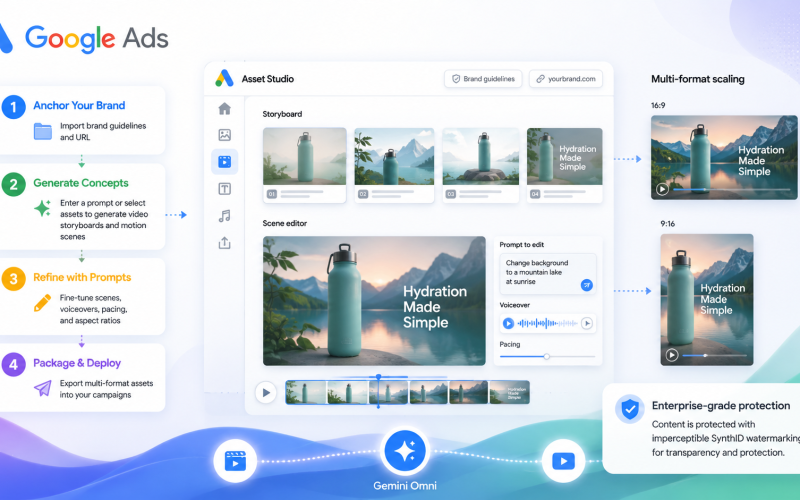Image resolution: width=800 pixels, height=500 pixels.
Task: Open the yourbrand.com link button
Action: click(566, 79)
